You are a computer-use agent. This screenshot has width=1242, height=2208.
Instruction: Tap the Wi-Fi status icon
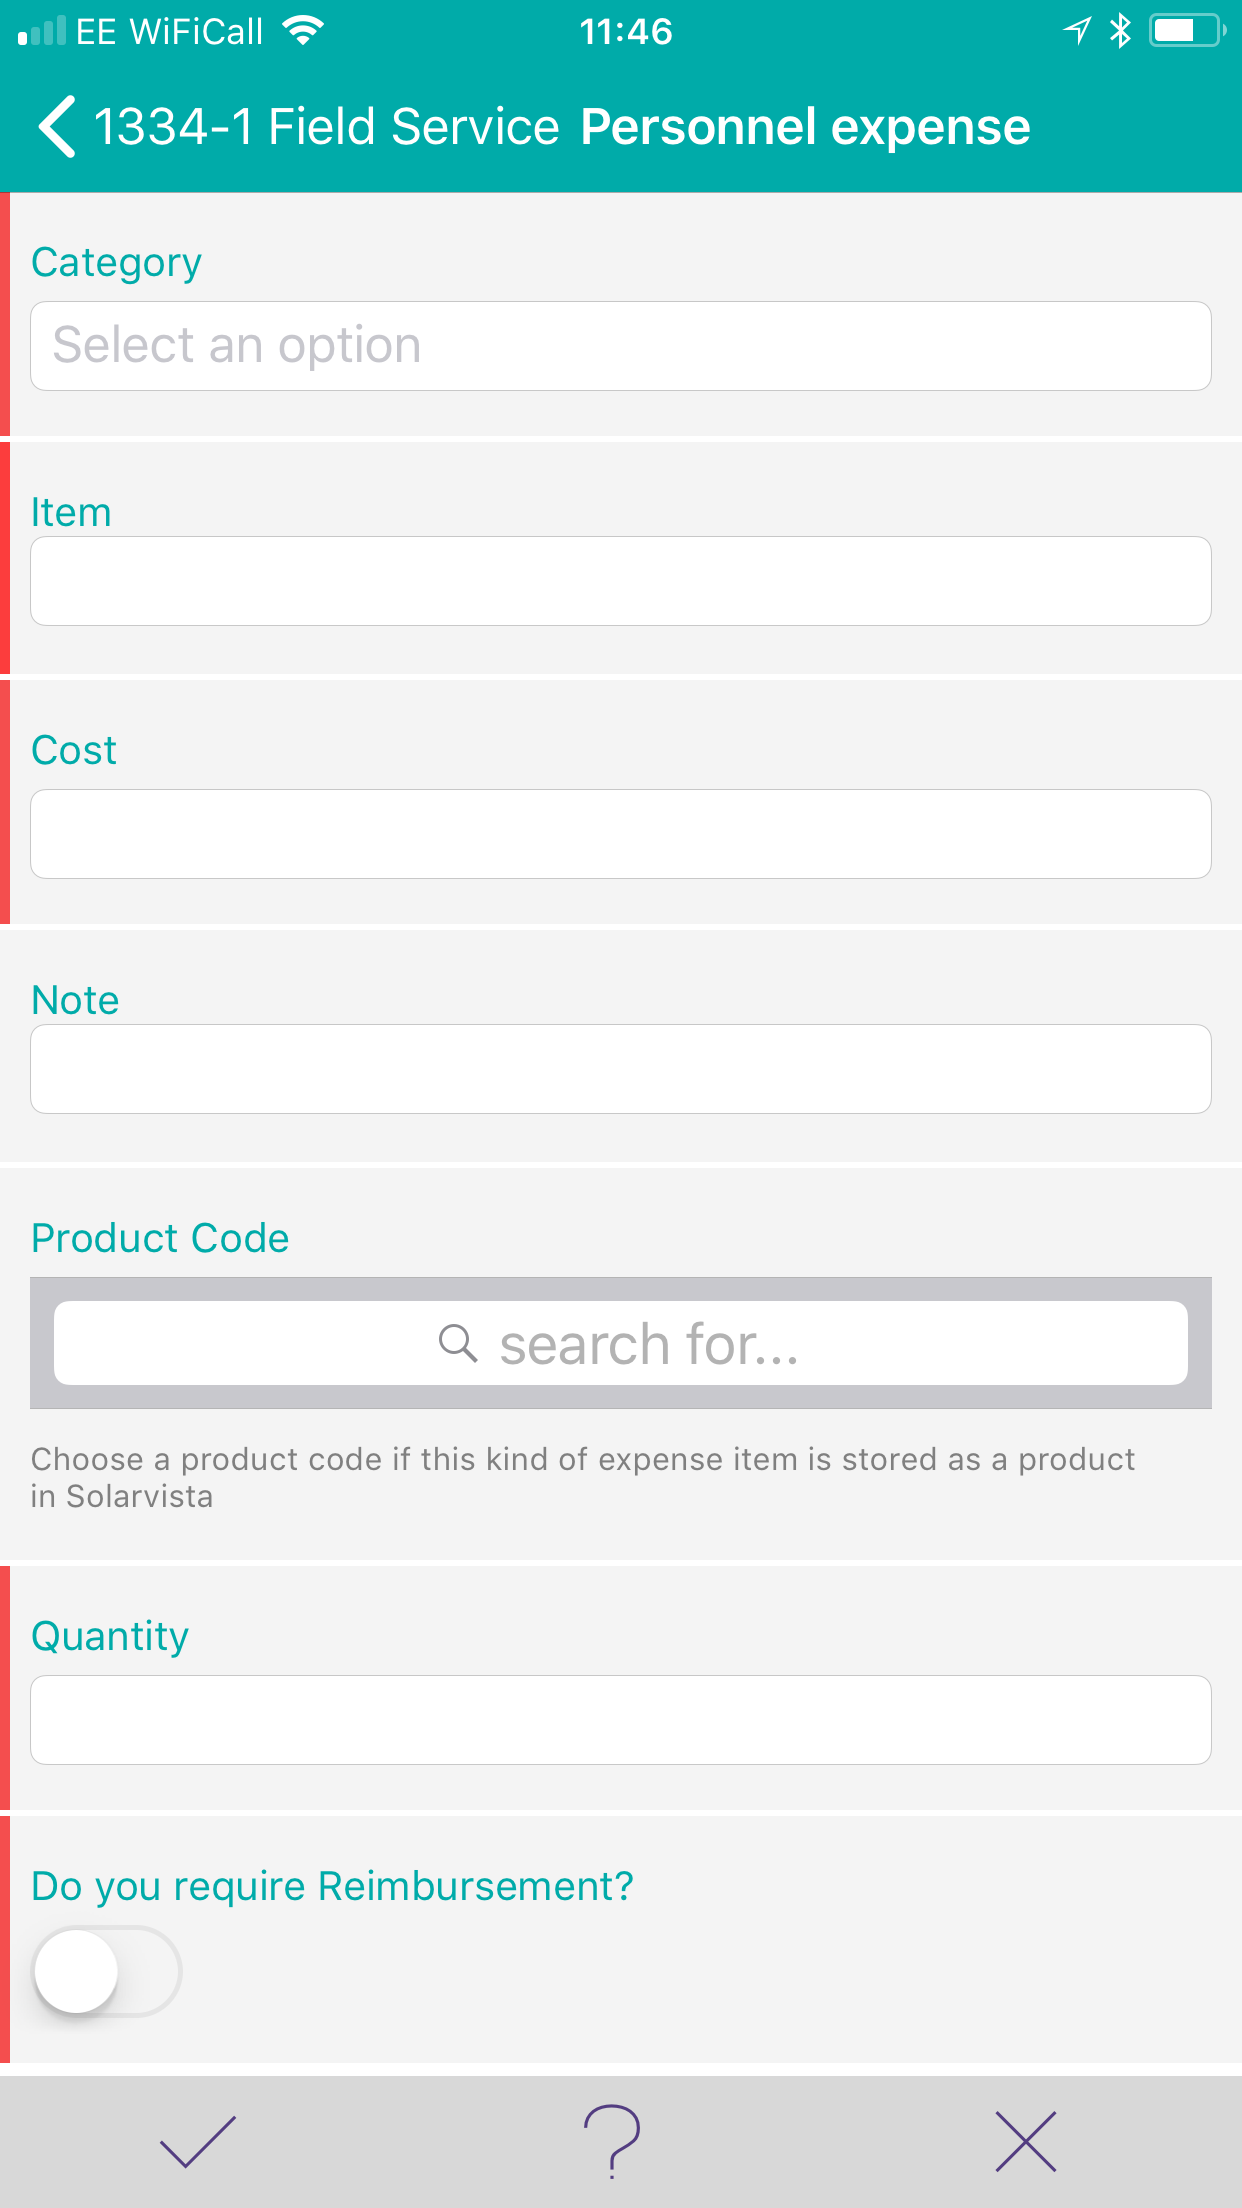(x=303, y=31)
